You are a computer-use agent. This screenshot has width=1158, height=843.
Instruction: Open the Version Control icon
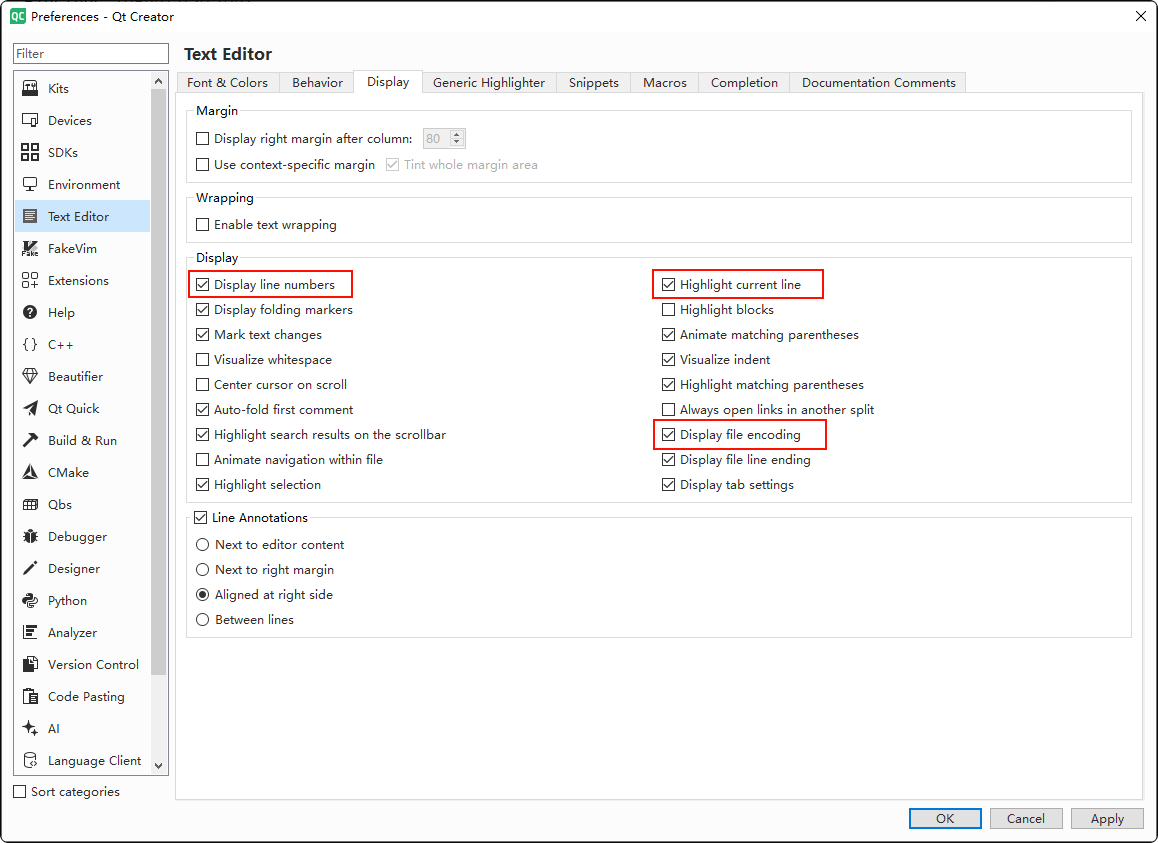[30, 665]
